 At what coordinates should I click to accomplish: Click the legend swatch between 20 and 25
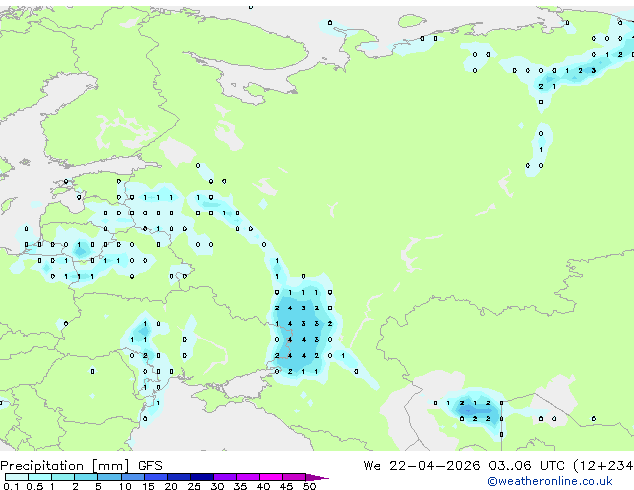tap(179, 477)
